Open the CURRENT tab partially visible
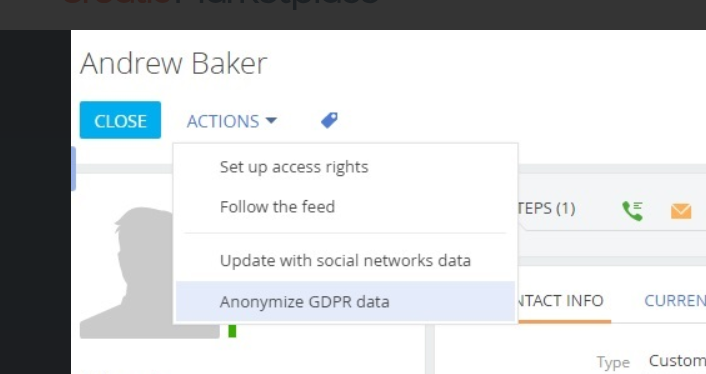 675,301
